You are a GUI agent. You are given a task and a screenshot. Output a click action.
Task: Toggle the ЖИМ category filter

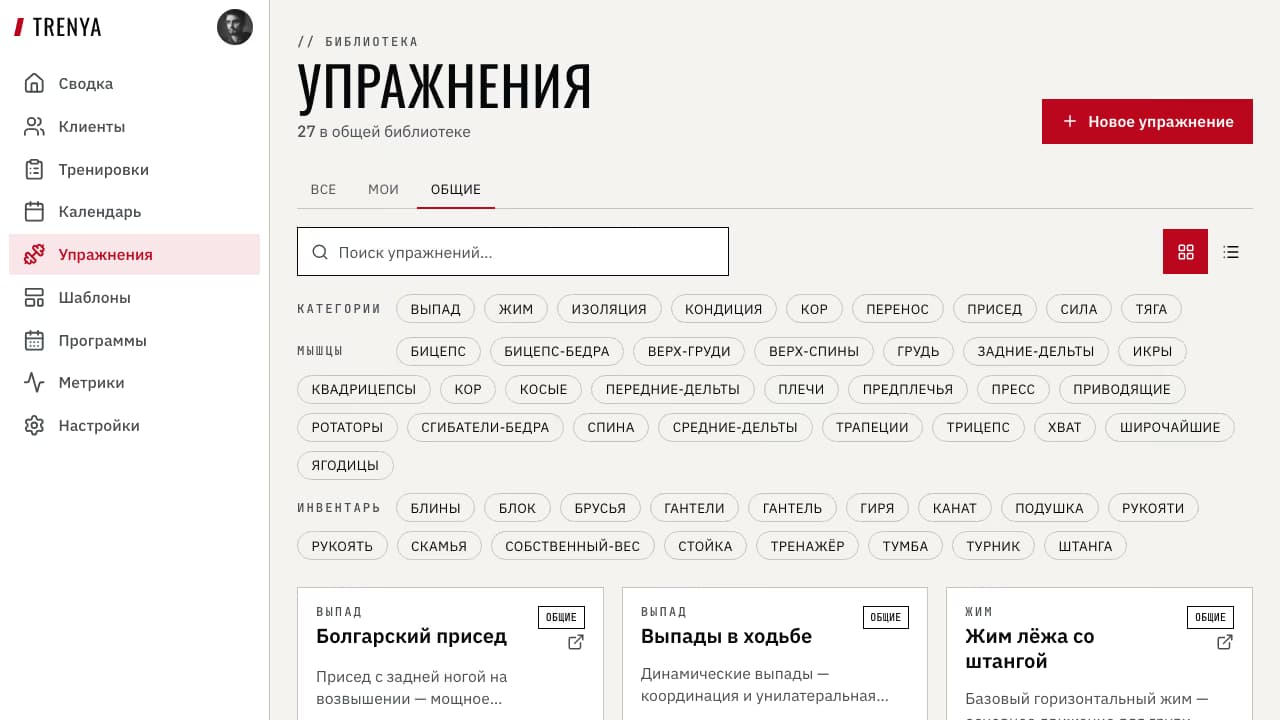[x=516, y=309]
